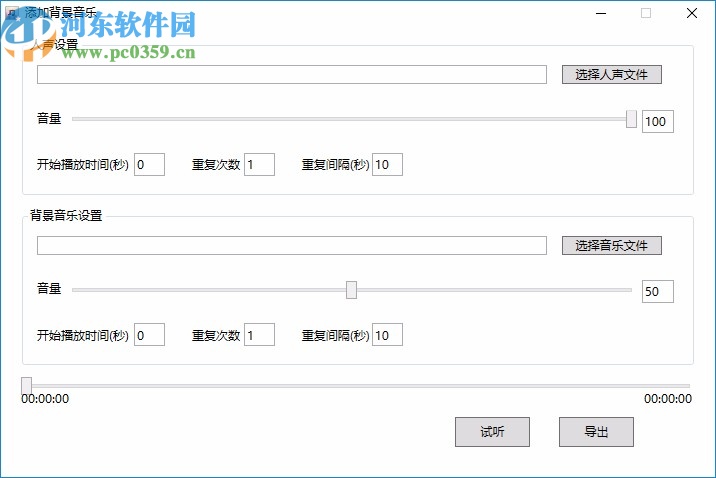The width and height of the screenshot is (716, 478).
Task: Click music 重复次数 input field
Action: coord(259,335)
